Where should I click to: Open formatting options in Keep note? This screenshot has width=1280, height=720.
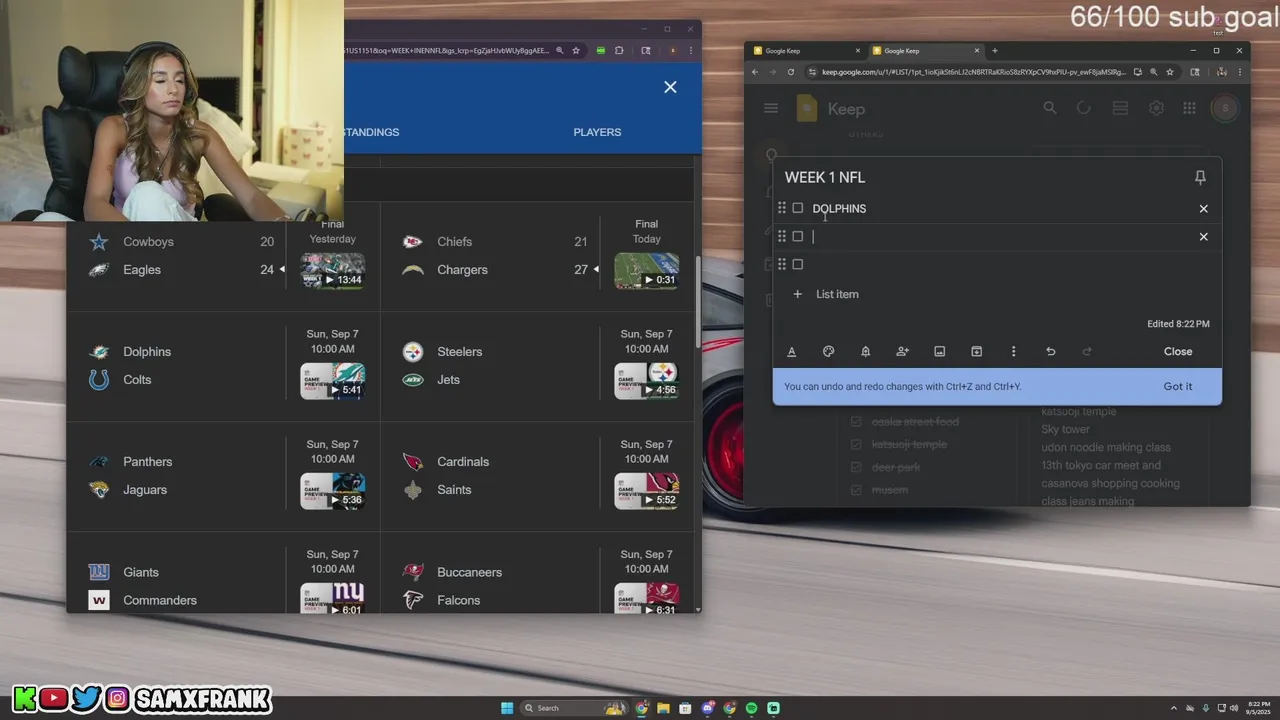pyautogui.click(x=792, y=351)
